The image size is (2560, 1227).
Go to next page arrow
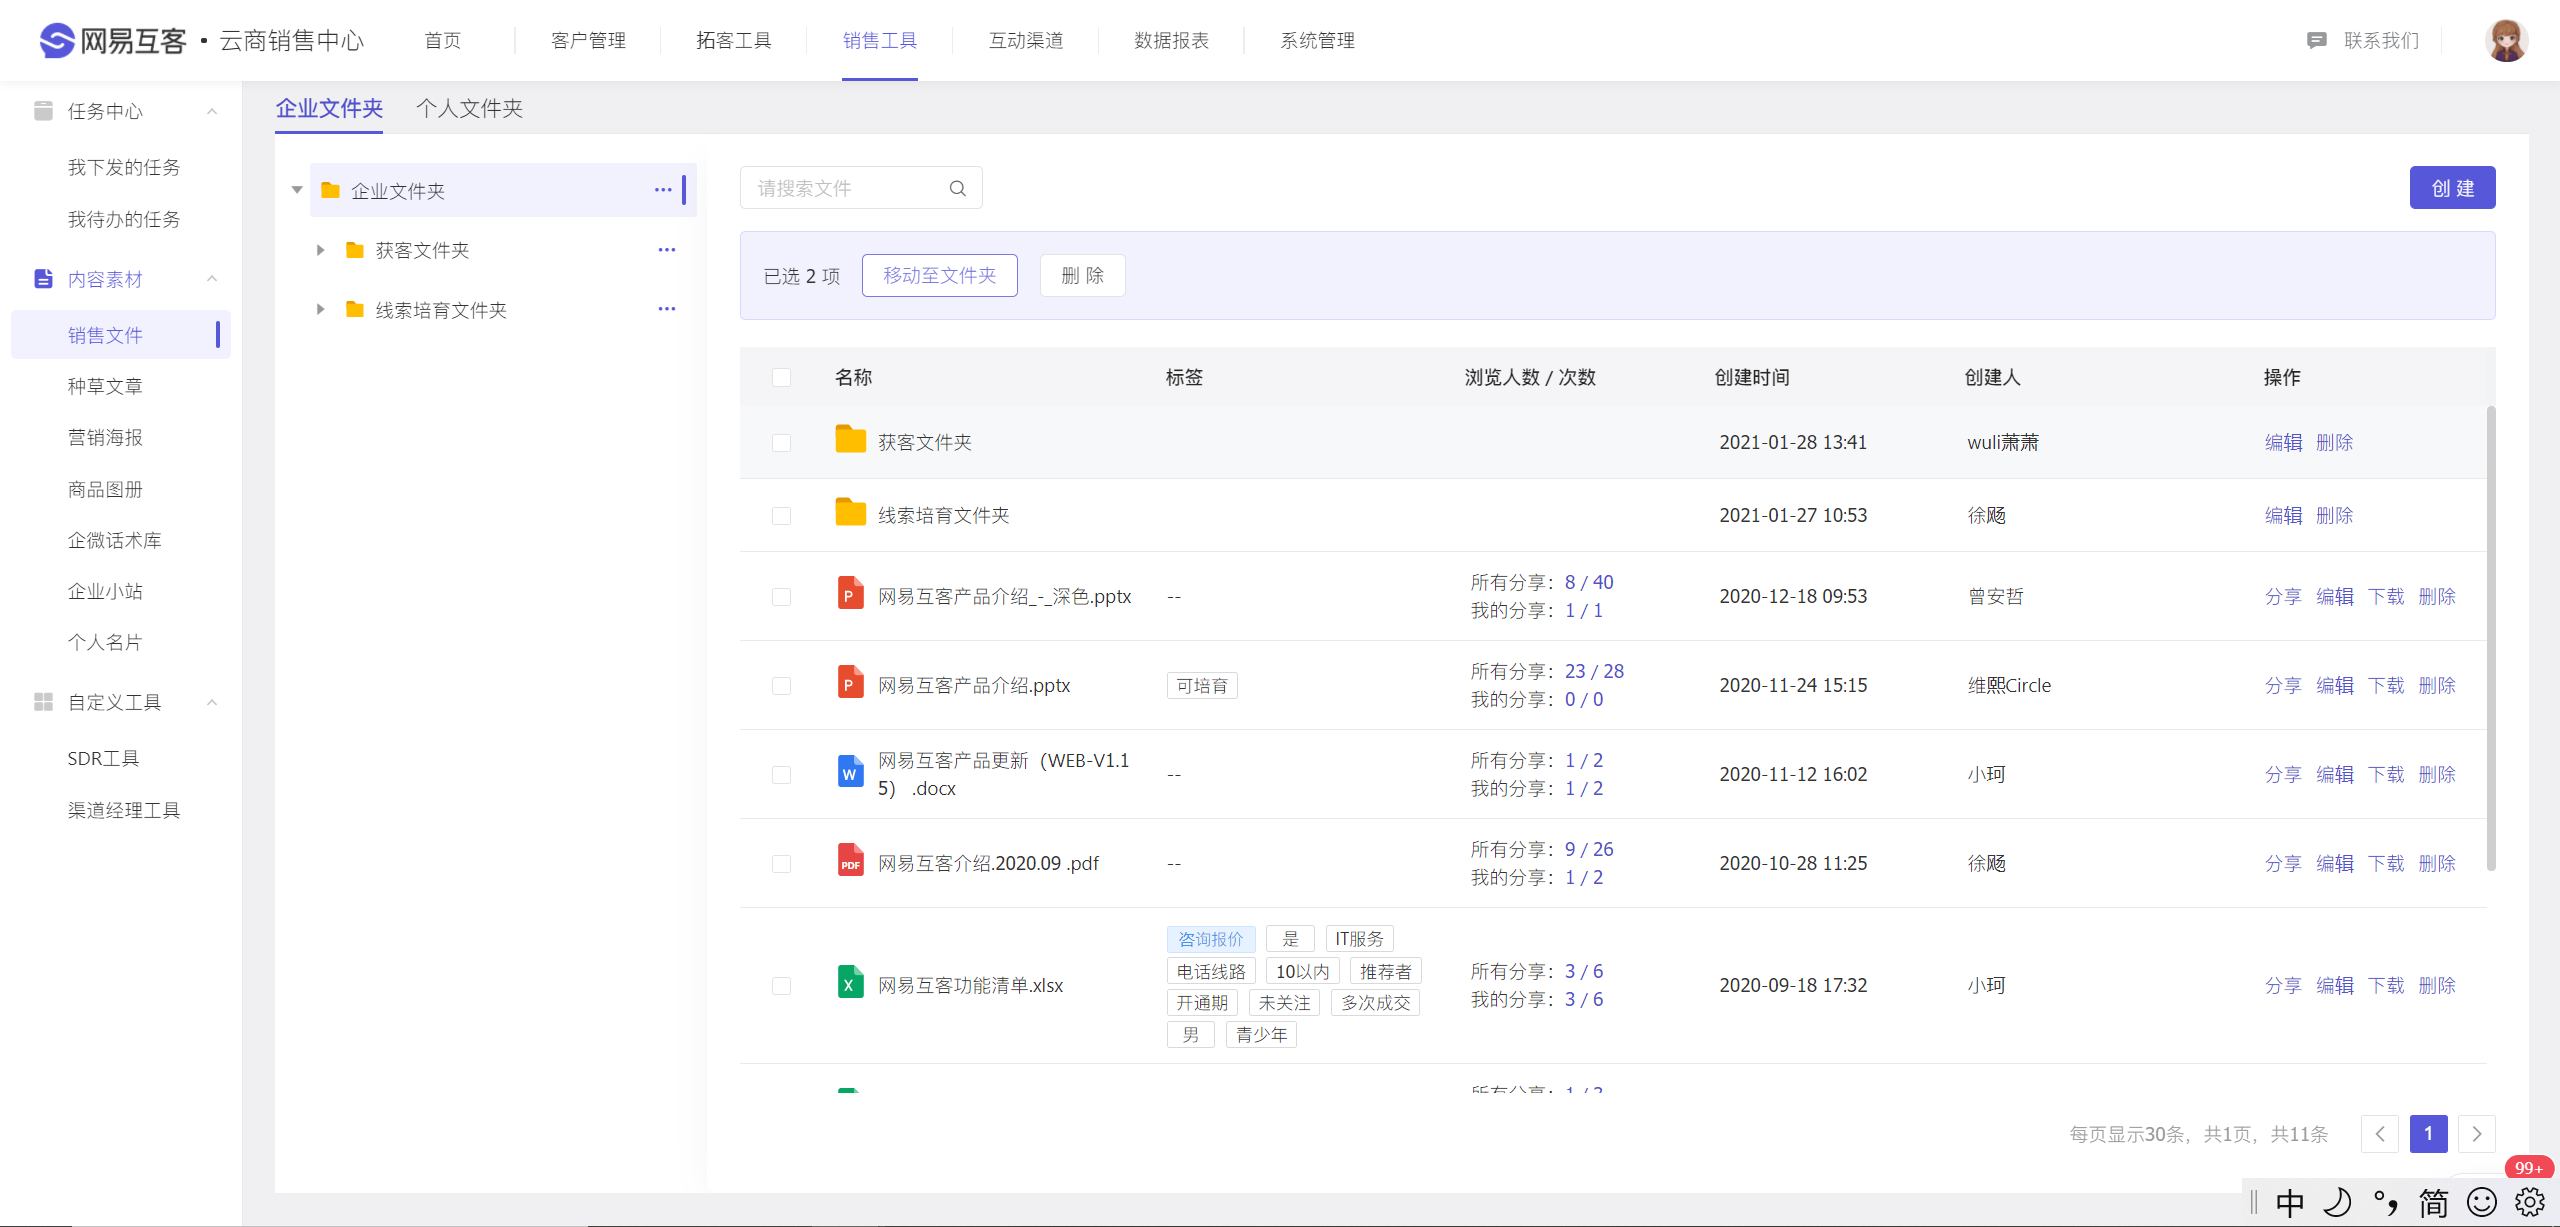click(x=2476, y=1133)
